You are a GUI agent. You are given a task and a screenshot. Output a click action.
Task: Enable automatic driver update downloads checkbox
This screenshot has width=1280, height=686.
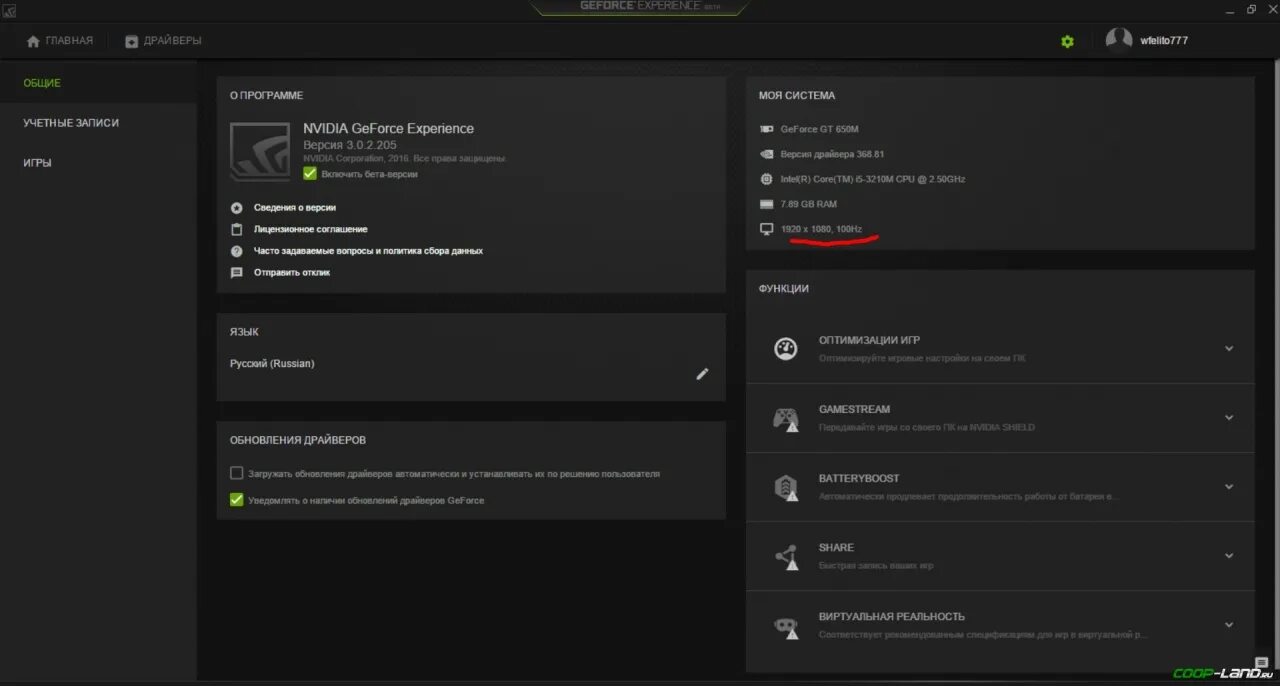click(x=237, y=473)
